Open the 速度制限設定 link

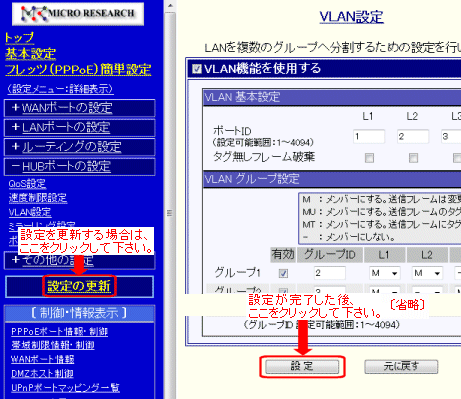(38, 198)
